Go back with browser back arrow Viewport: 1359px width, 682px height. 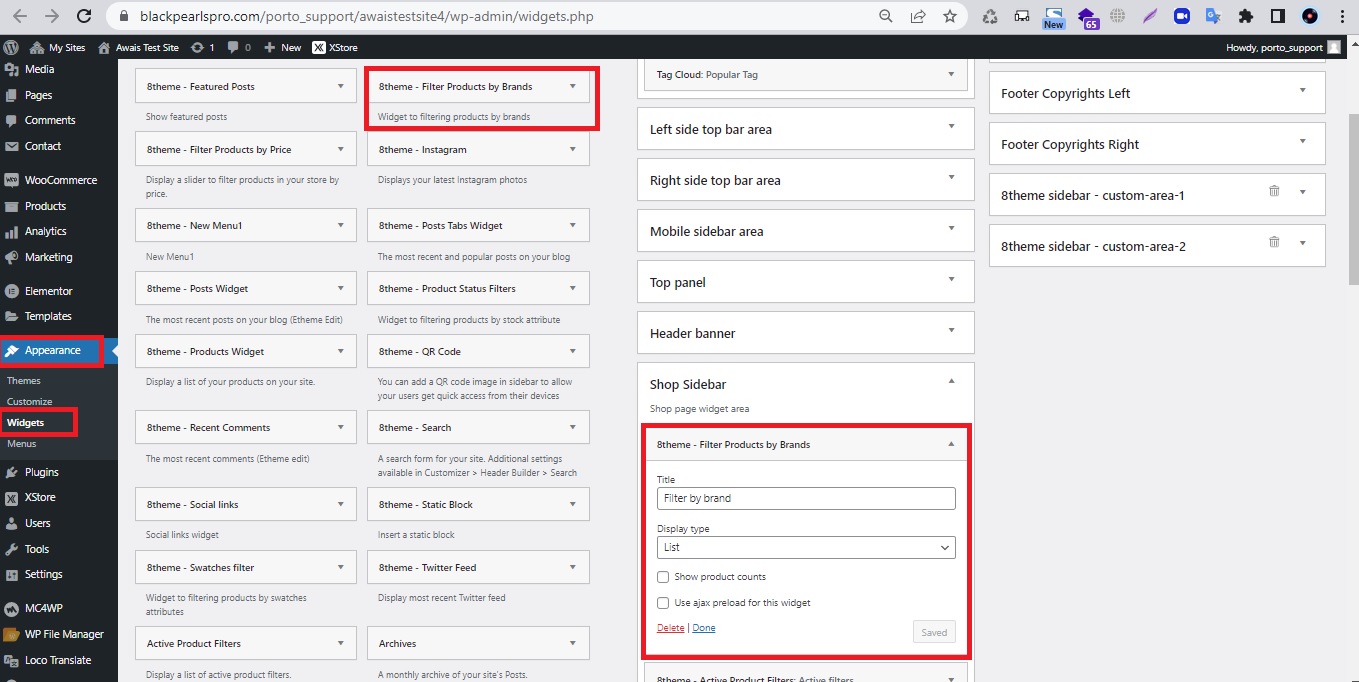(x=20, y=16)
